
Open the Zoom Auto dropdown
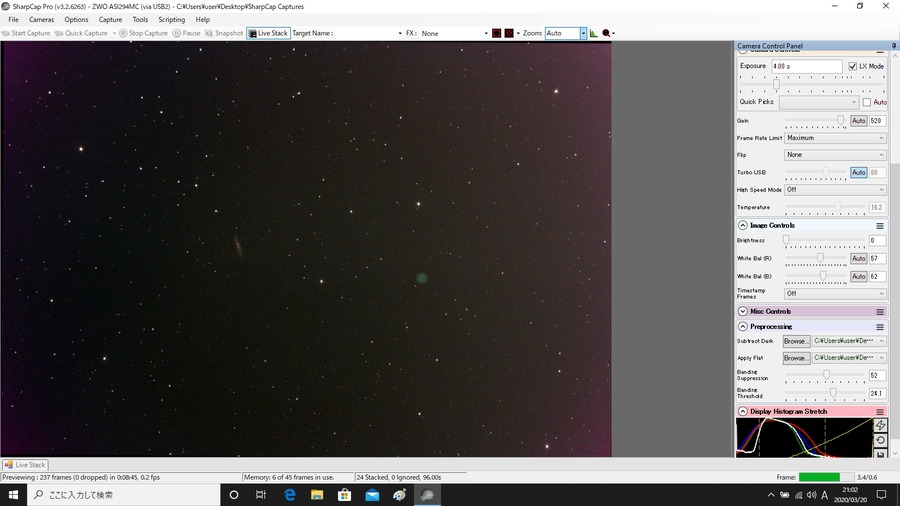coord(583,33)
